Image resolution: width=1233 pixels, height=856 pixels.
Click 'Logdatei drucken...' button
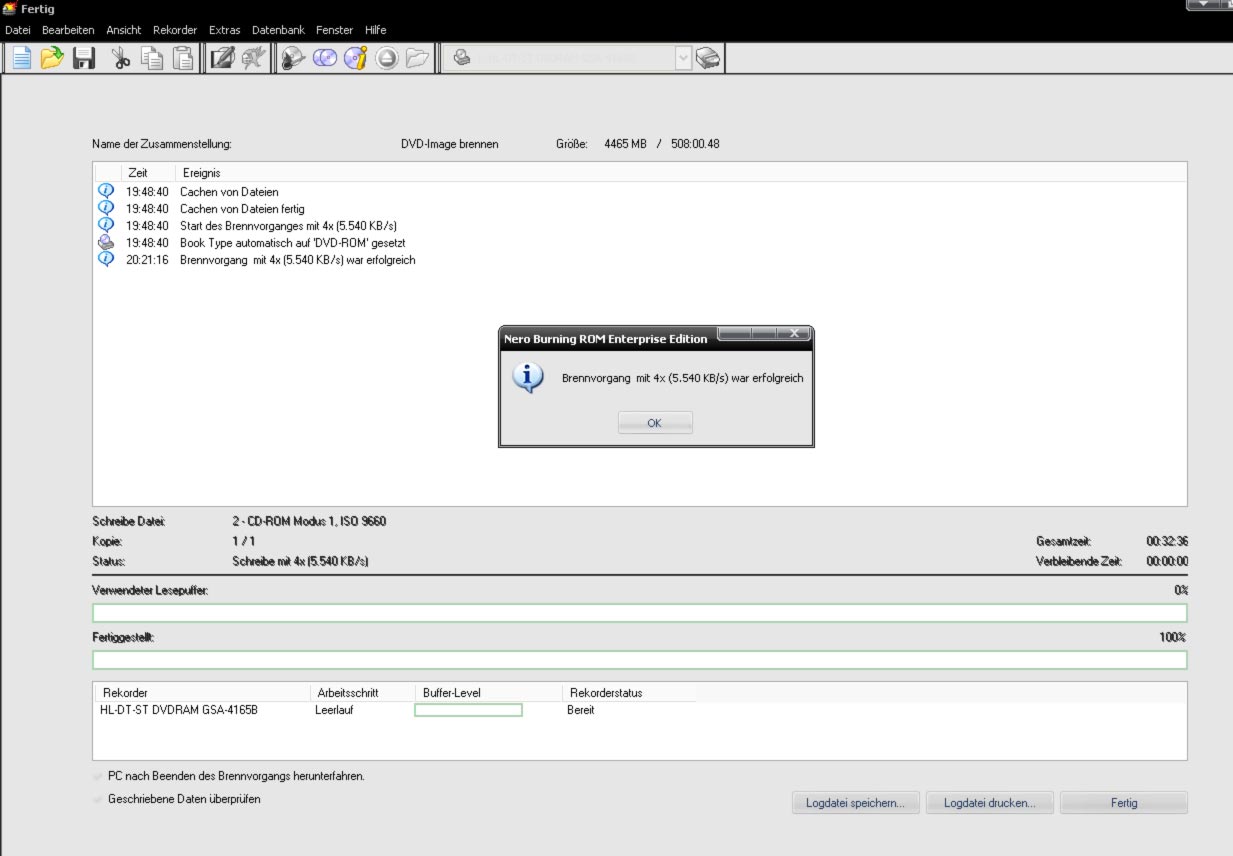coord(990,802)
